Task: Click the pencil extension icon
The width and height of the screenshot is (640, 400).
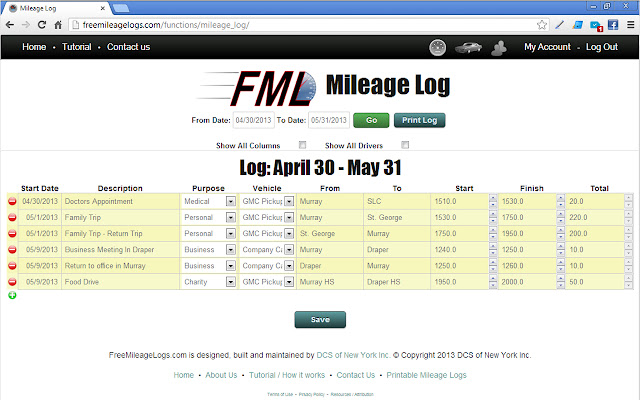Action: 560,25
